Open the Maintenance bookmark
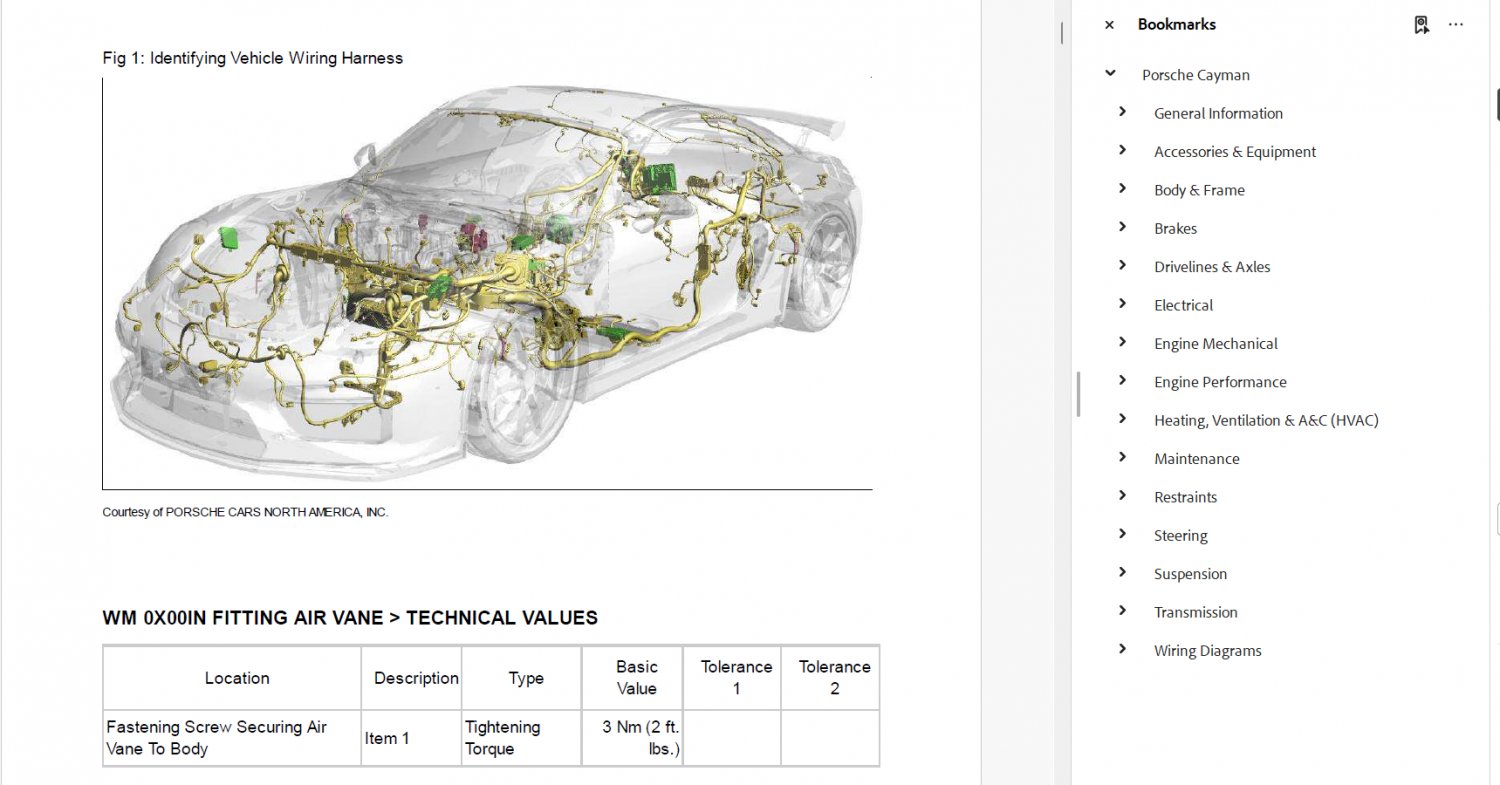1500x785 pixels. [x=1197, y=459]
